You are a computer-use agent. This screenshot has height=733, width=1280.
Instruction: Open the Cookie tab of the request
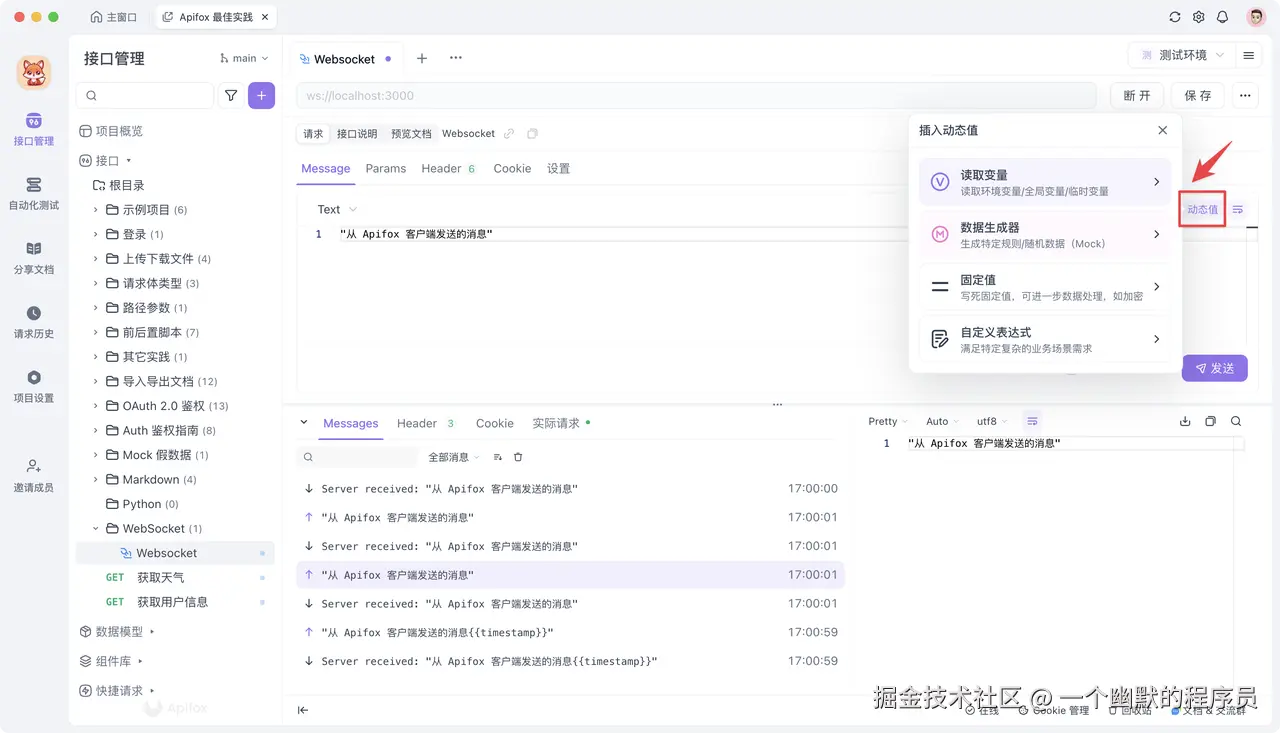point(512,168)
